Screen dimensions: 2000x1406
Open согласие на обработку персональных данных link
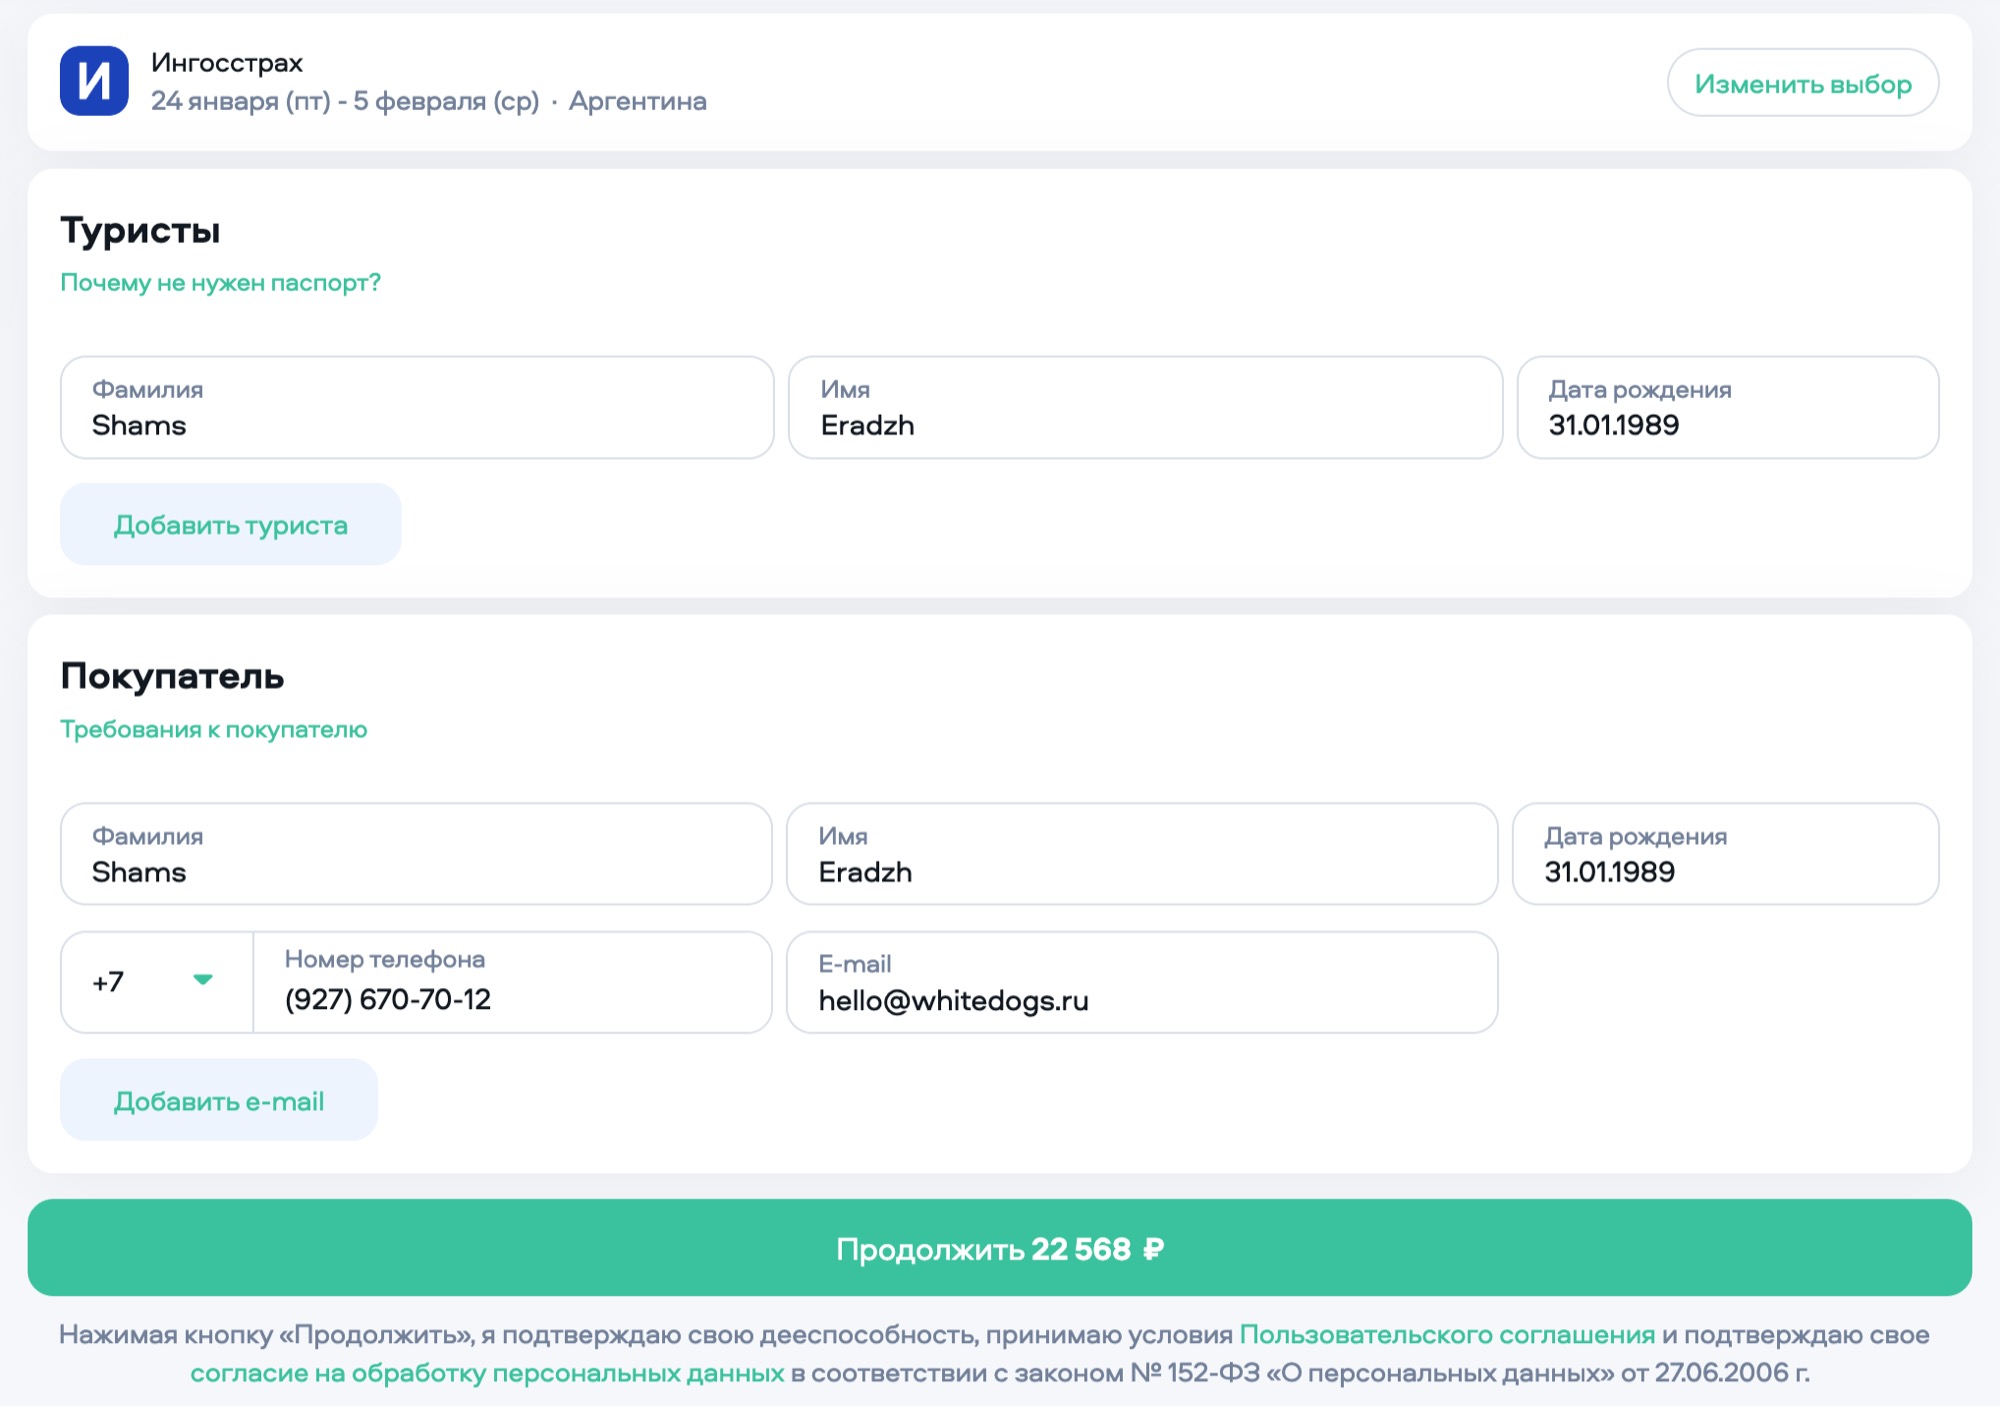[x=487, y=1373]
